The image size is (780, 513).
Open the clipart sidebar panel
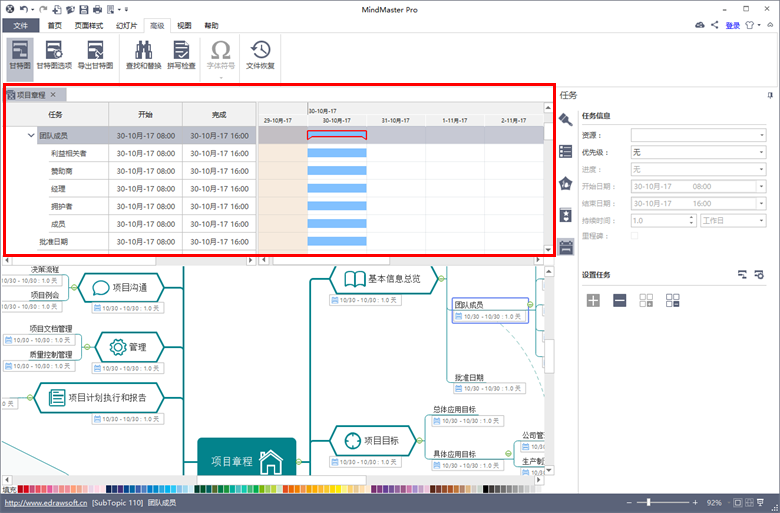click(x=566, y=215)
